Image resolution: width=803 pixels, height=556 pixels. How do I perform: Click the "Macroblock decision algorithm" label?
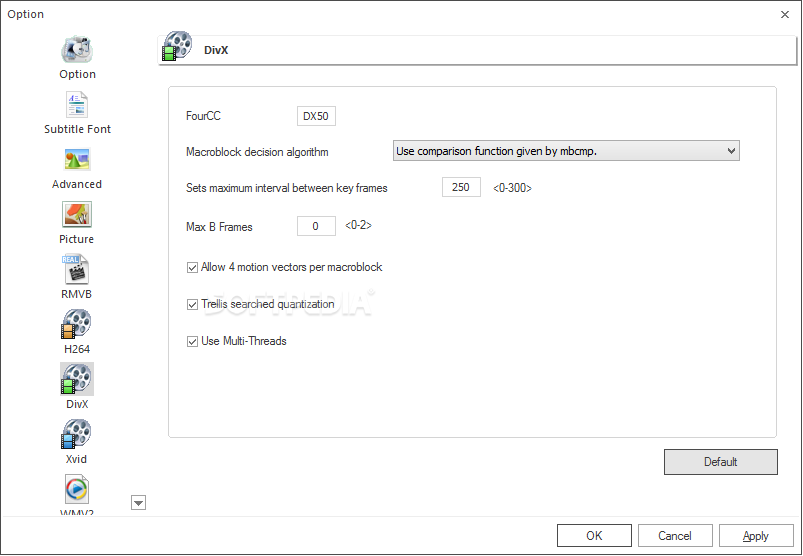257,152
